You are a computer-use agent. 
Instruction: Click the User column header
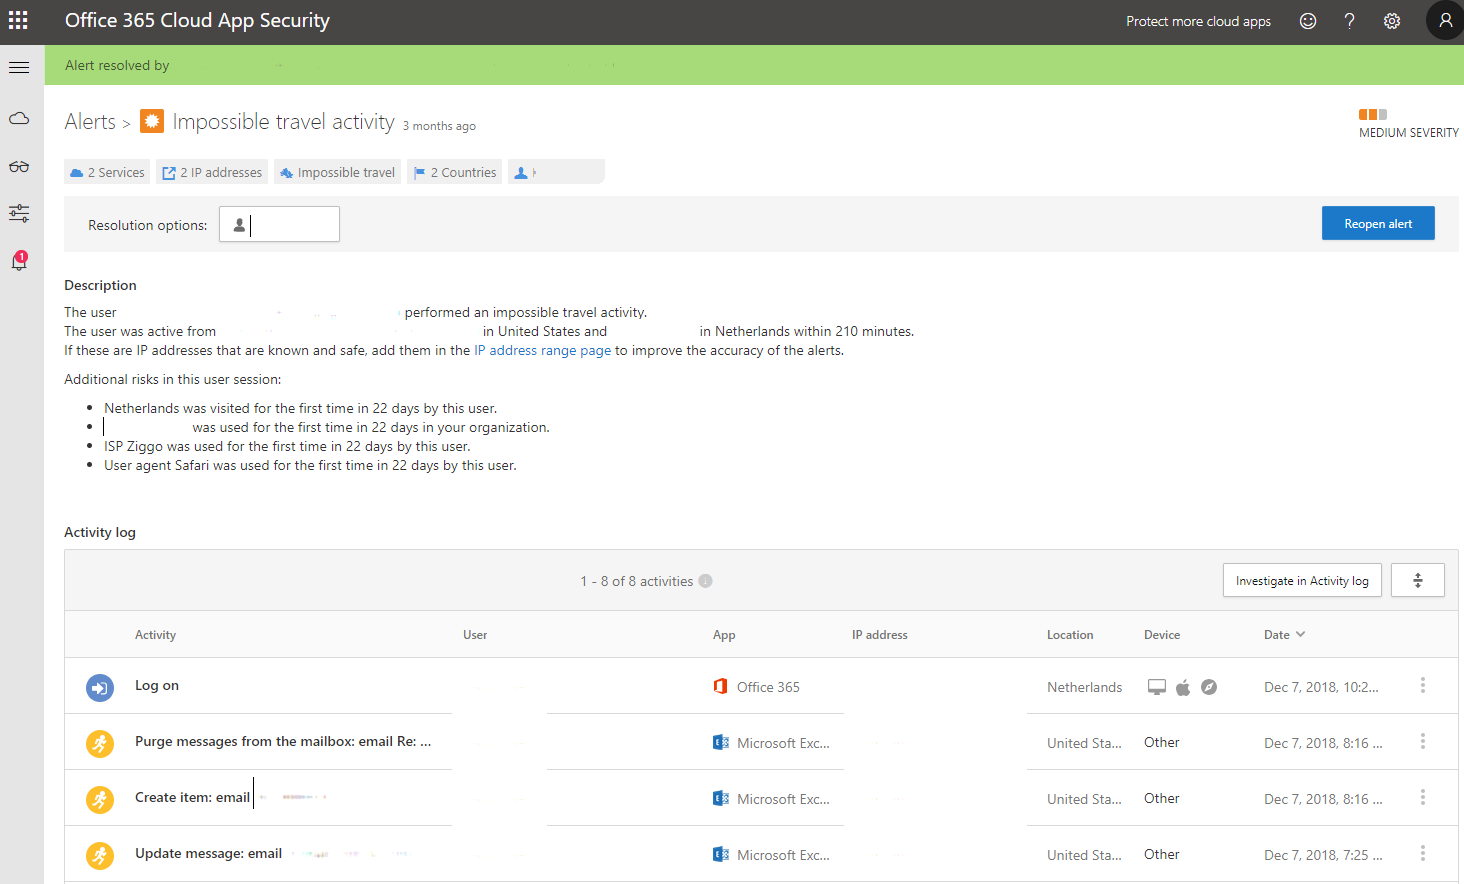click(475, 635)
